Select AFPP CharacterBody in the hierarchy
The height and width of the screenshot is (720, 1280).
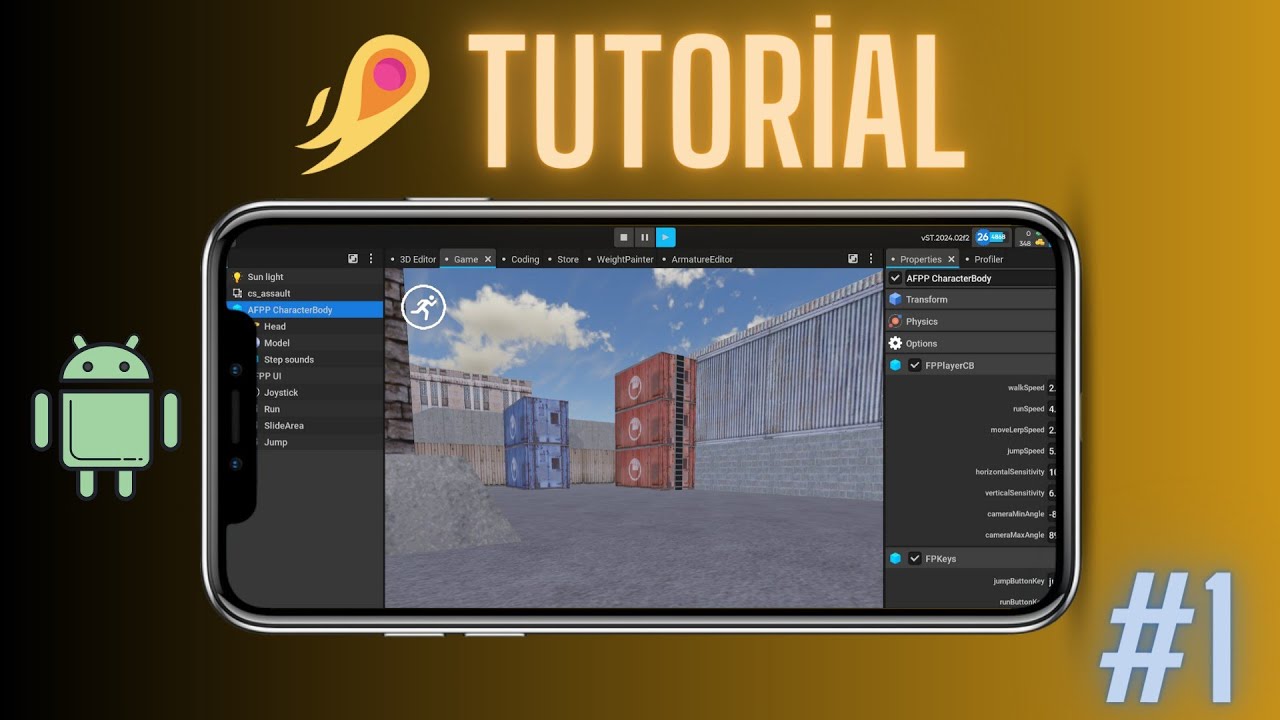point(306,310)
